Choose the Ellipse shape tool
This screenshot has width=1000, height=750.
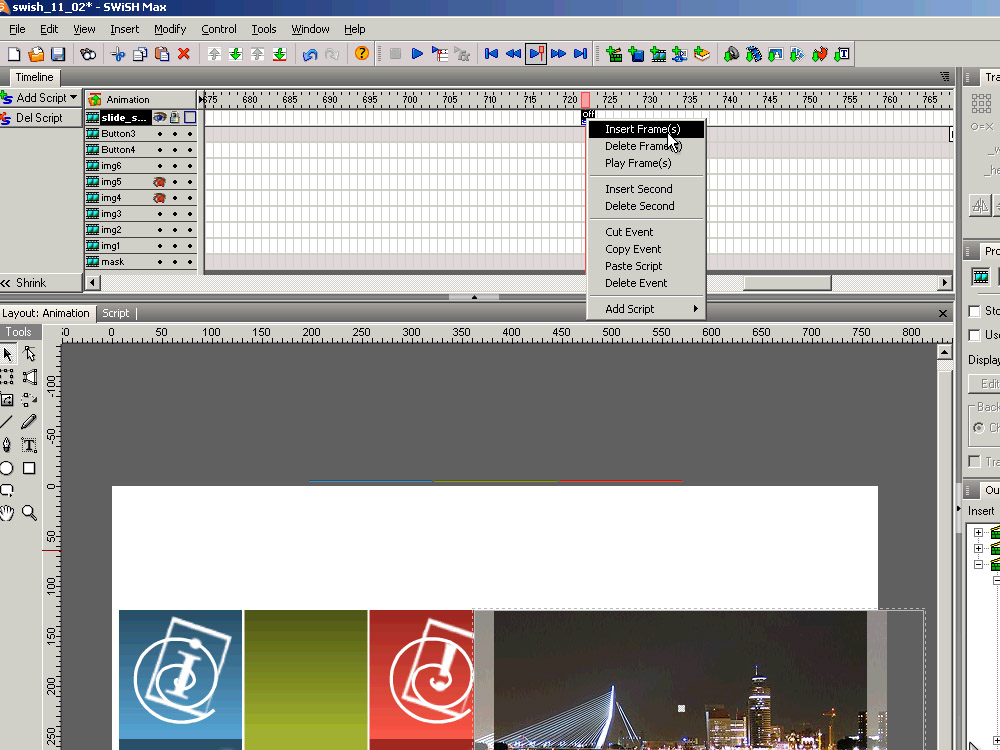(x=7, y=468)
